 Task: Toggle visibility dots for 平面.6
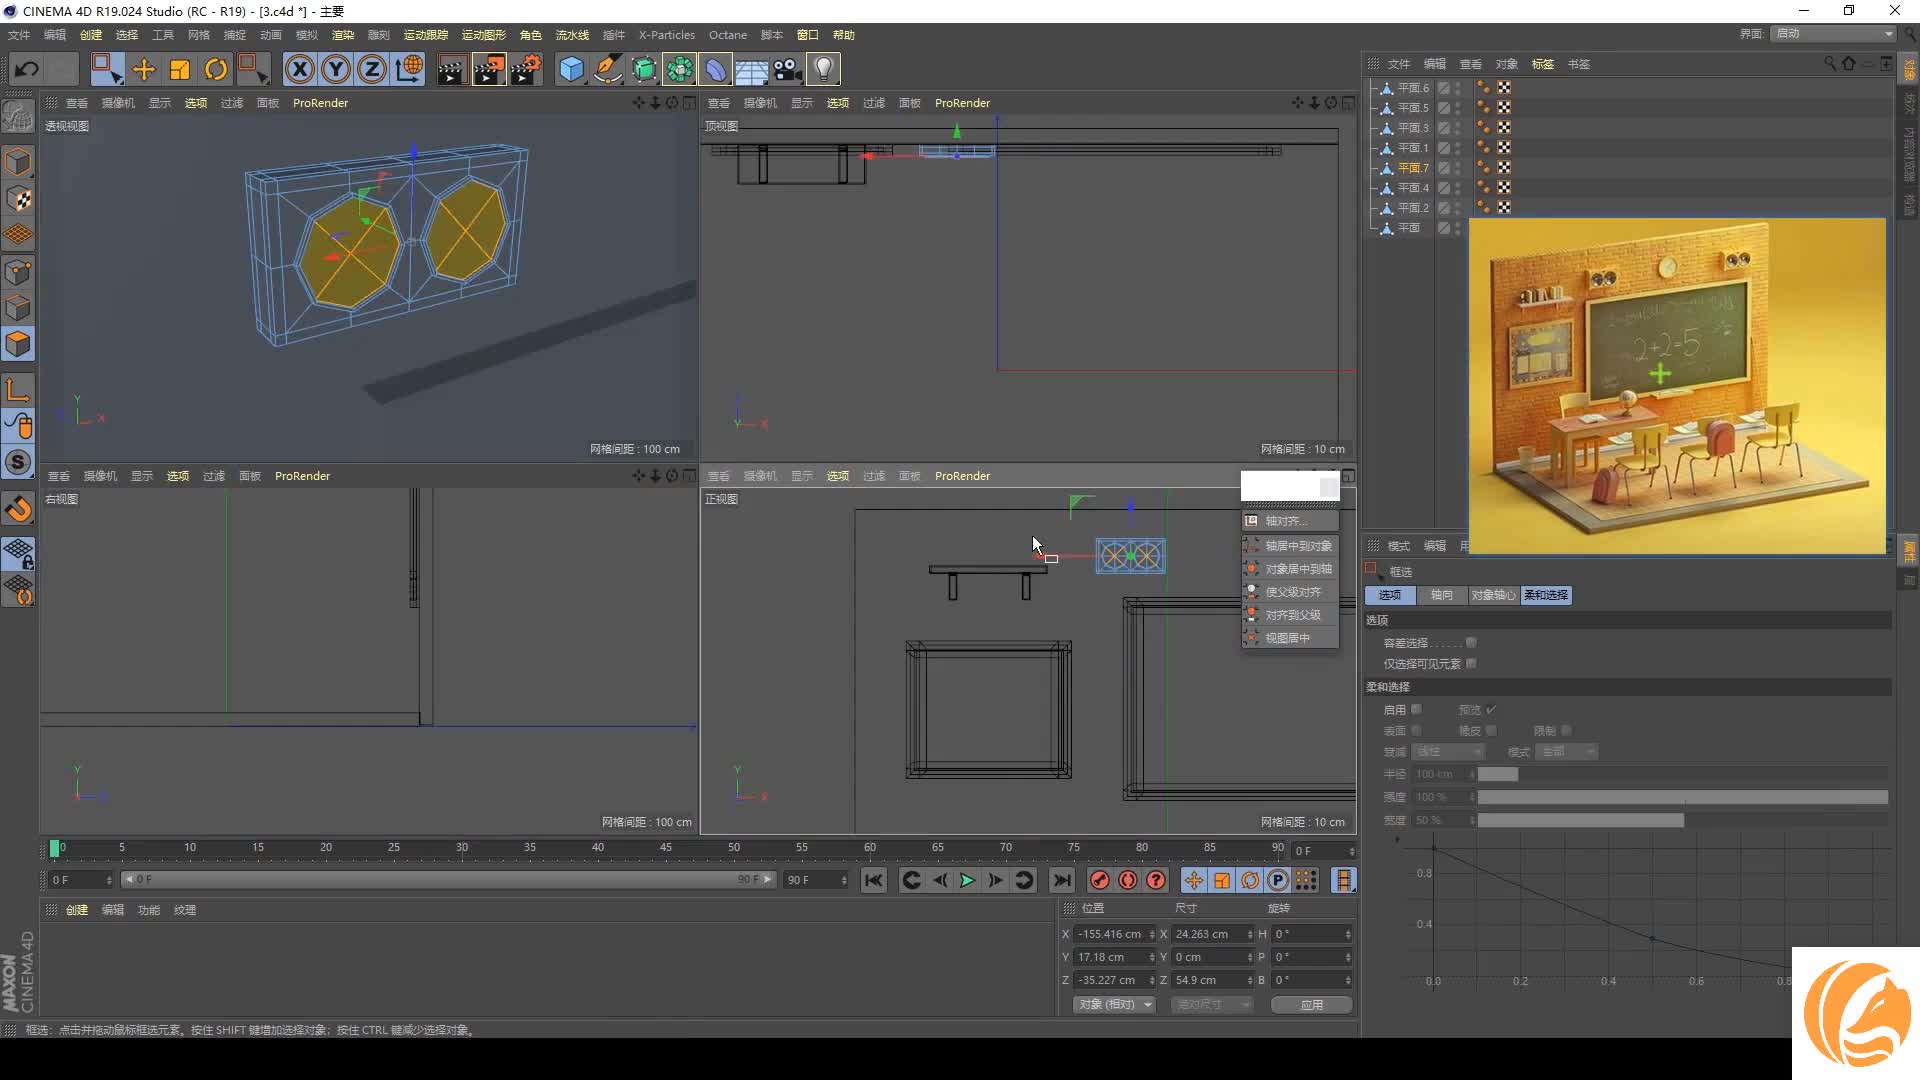(1457, 88)
